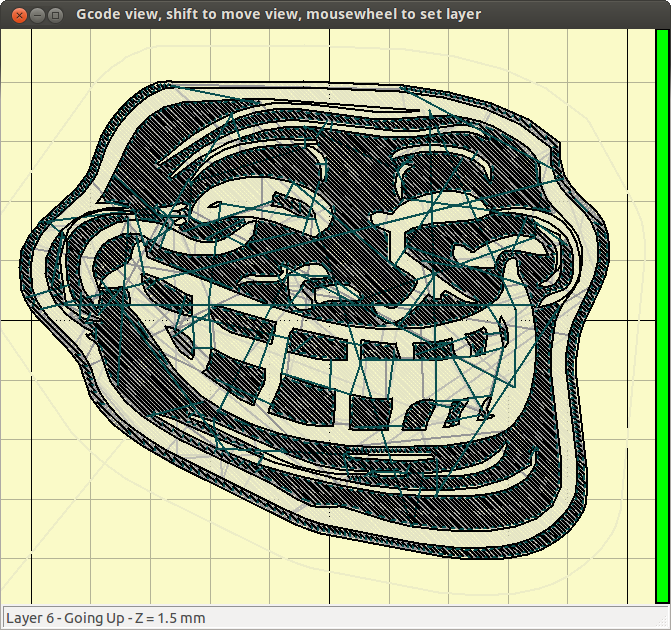Click the empty top-left corner of the bed

click(x=60, y=60)
